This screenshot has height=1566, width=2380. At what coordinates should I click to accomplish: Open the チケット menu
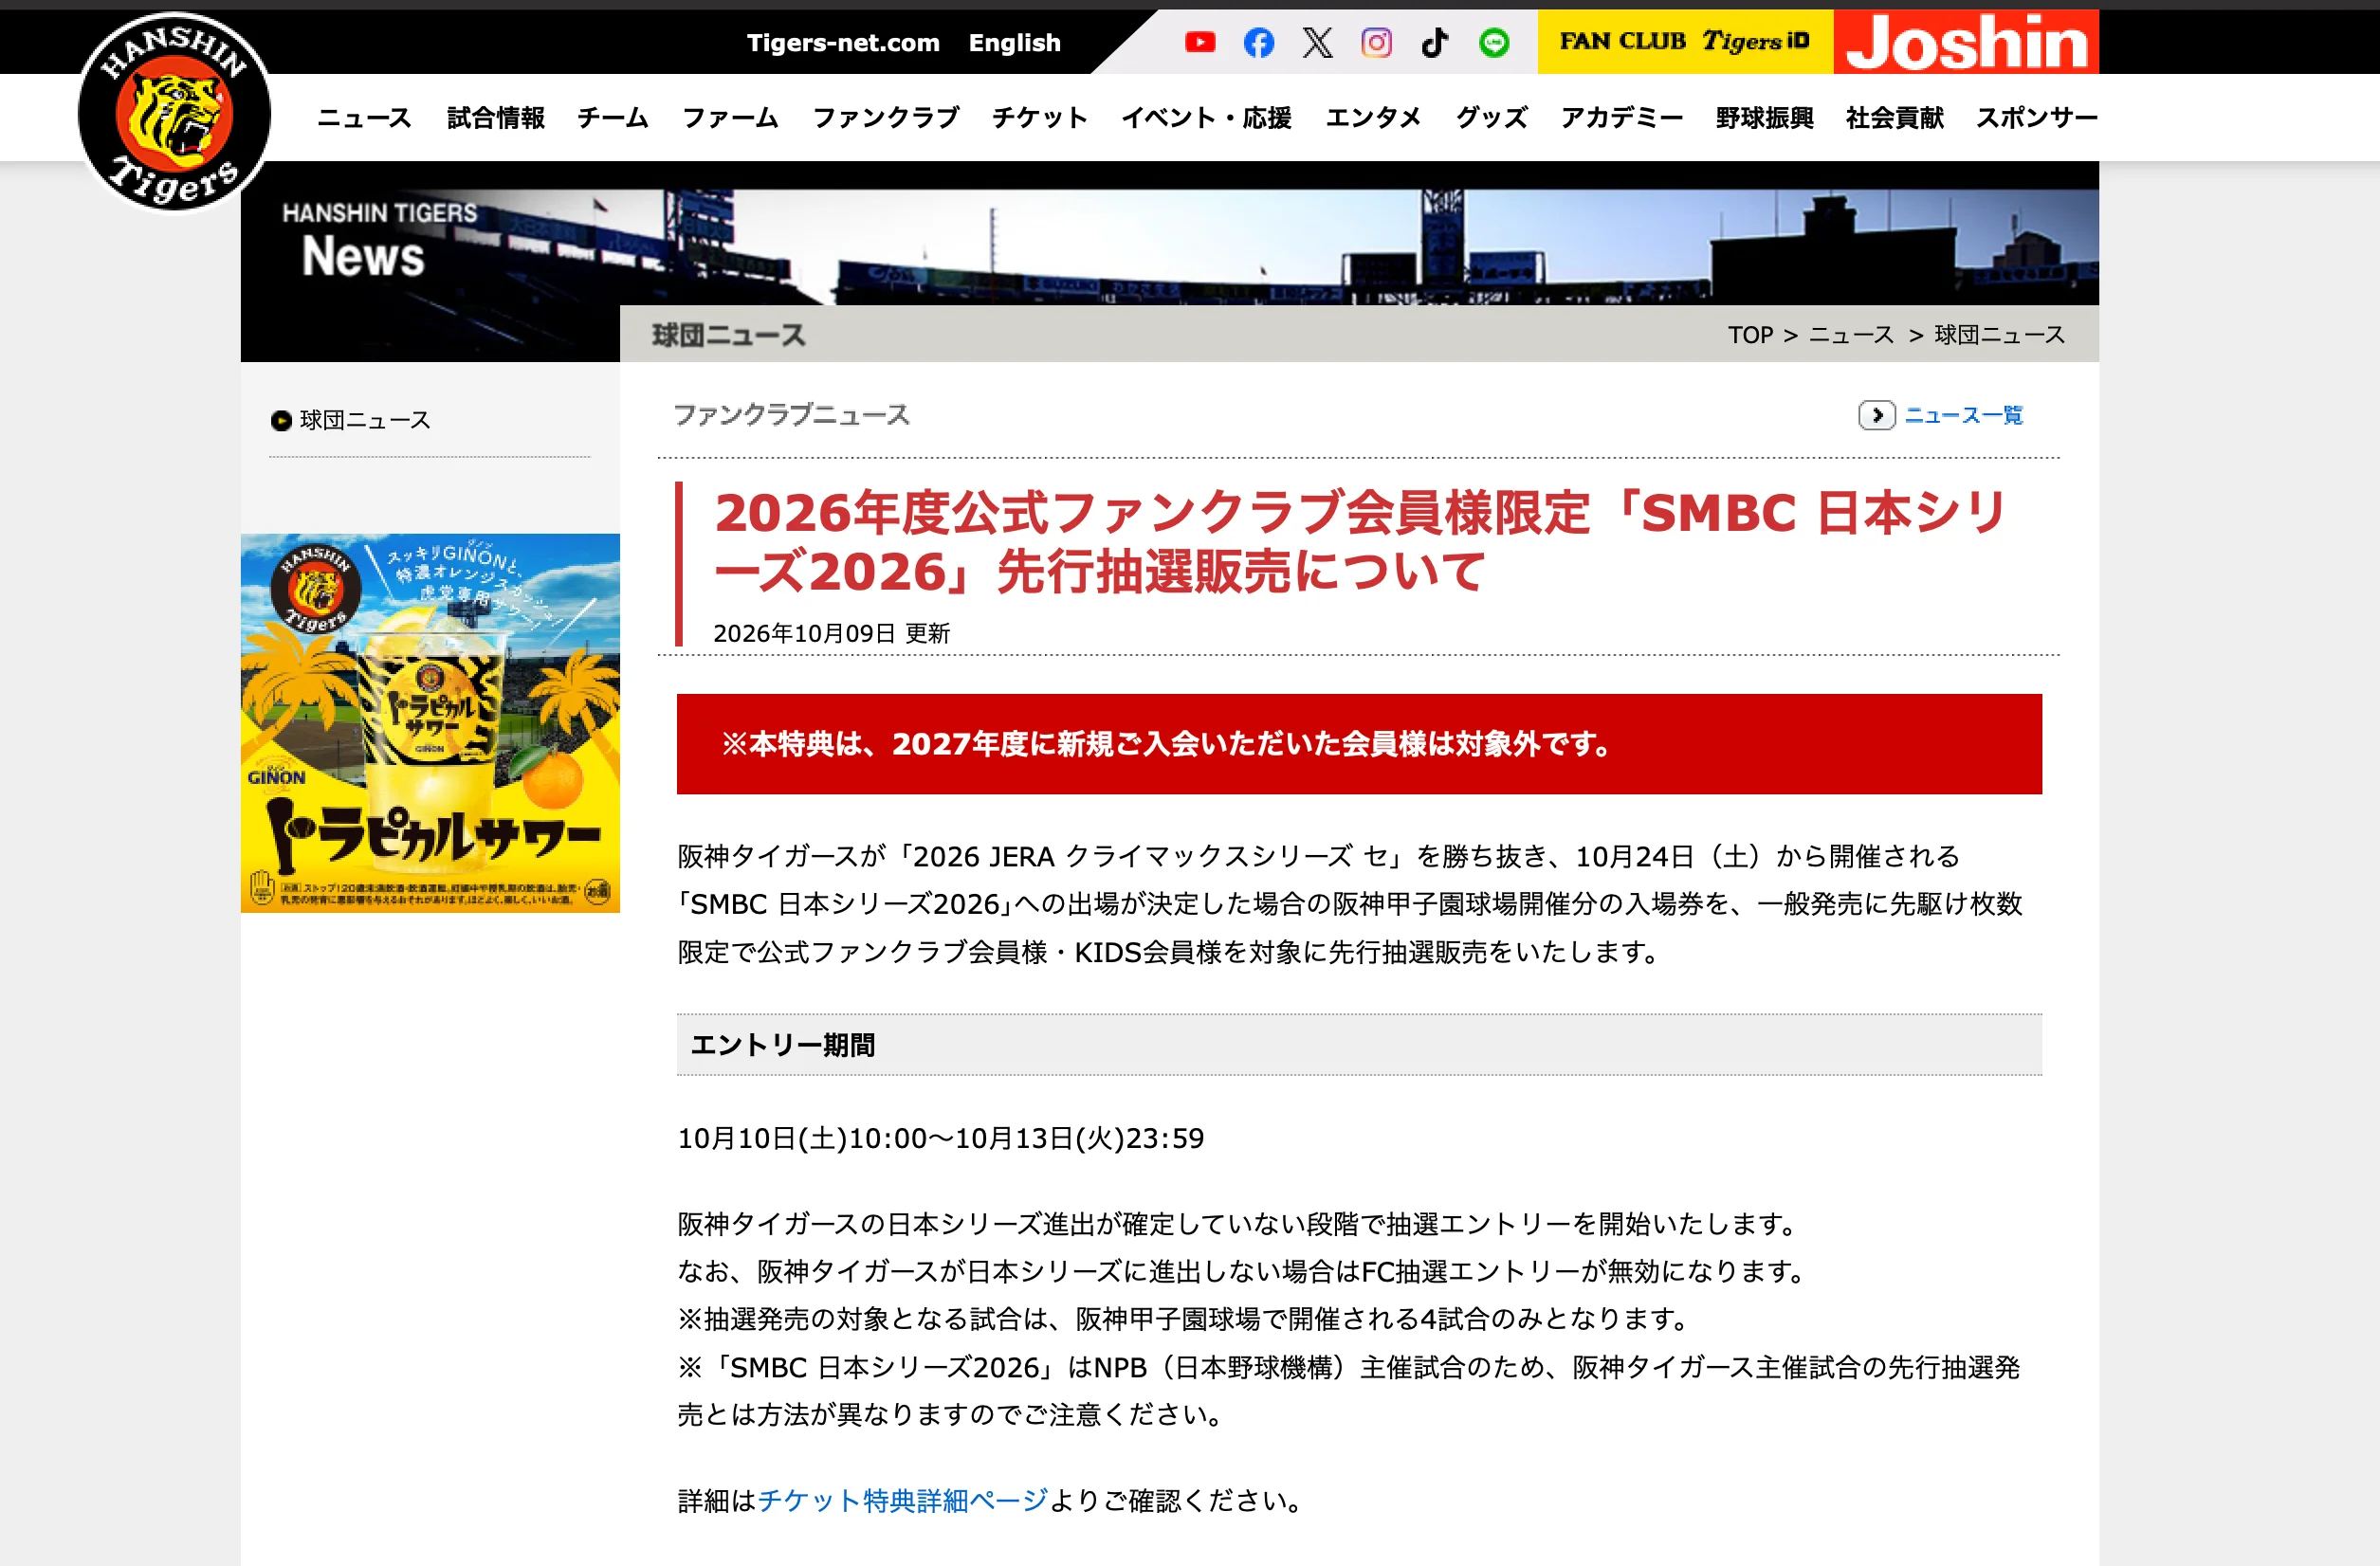click(1039, 118)
